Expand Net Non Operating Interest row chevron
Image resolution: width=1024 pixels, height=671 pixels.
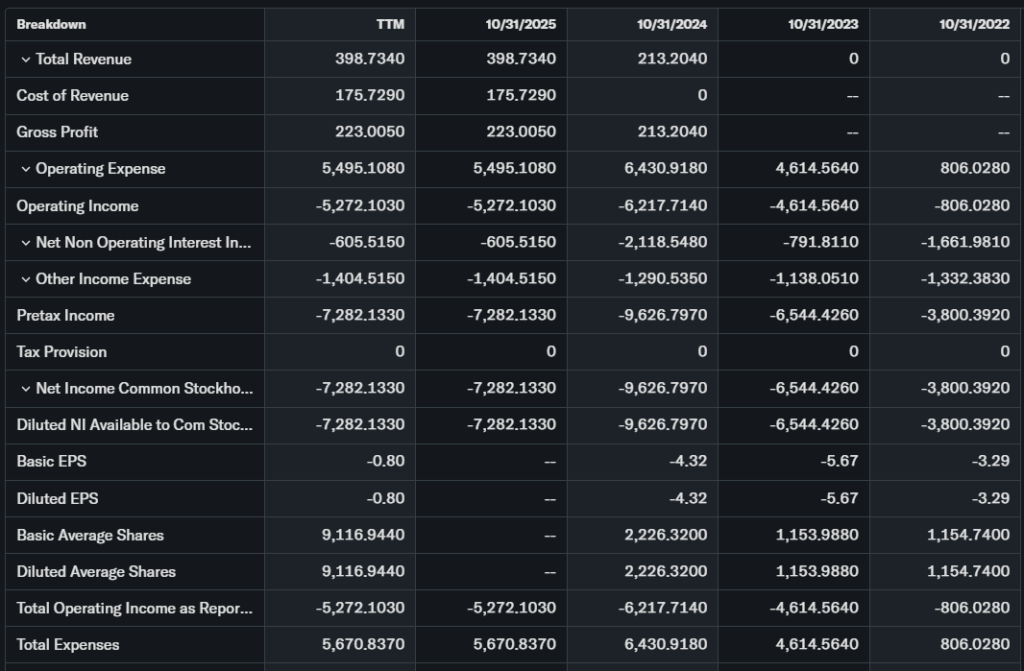point(25,243)
